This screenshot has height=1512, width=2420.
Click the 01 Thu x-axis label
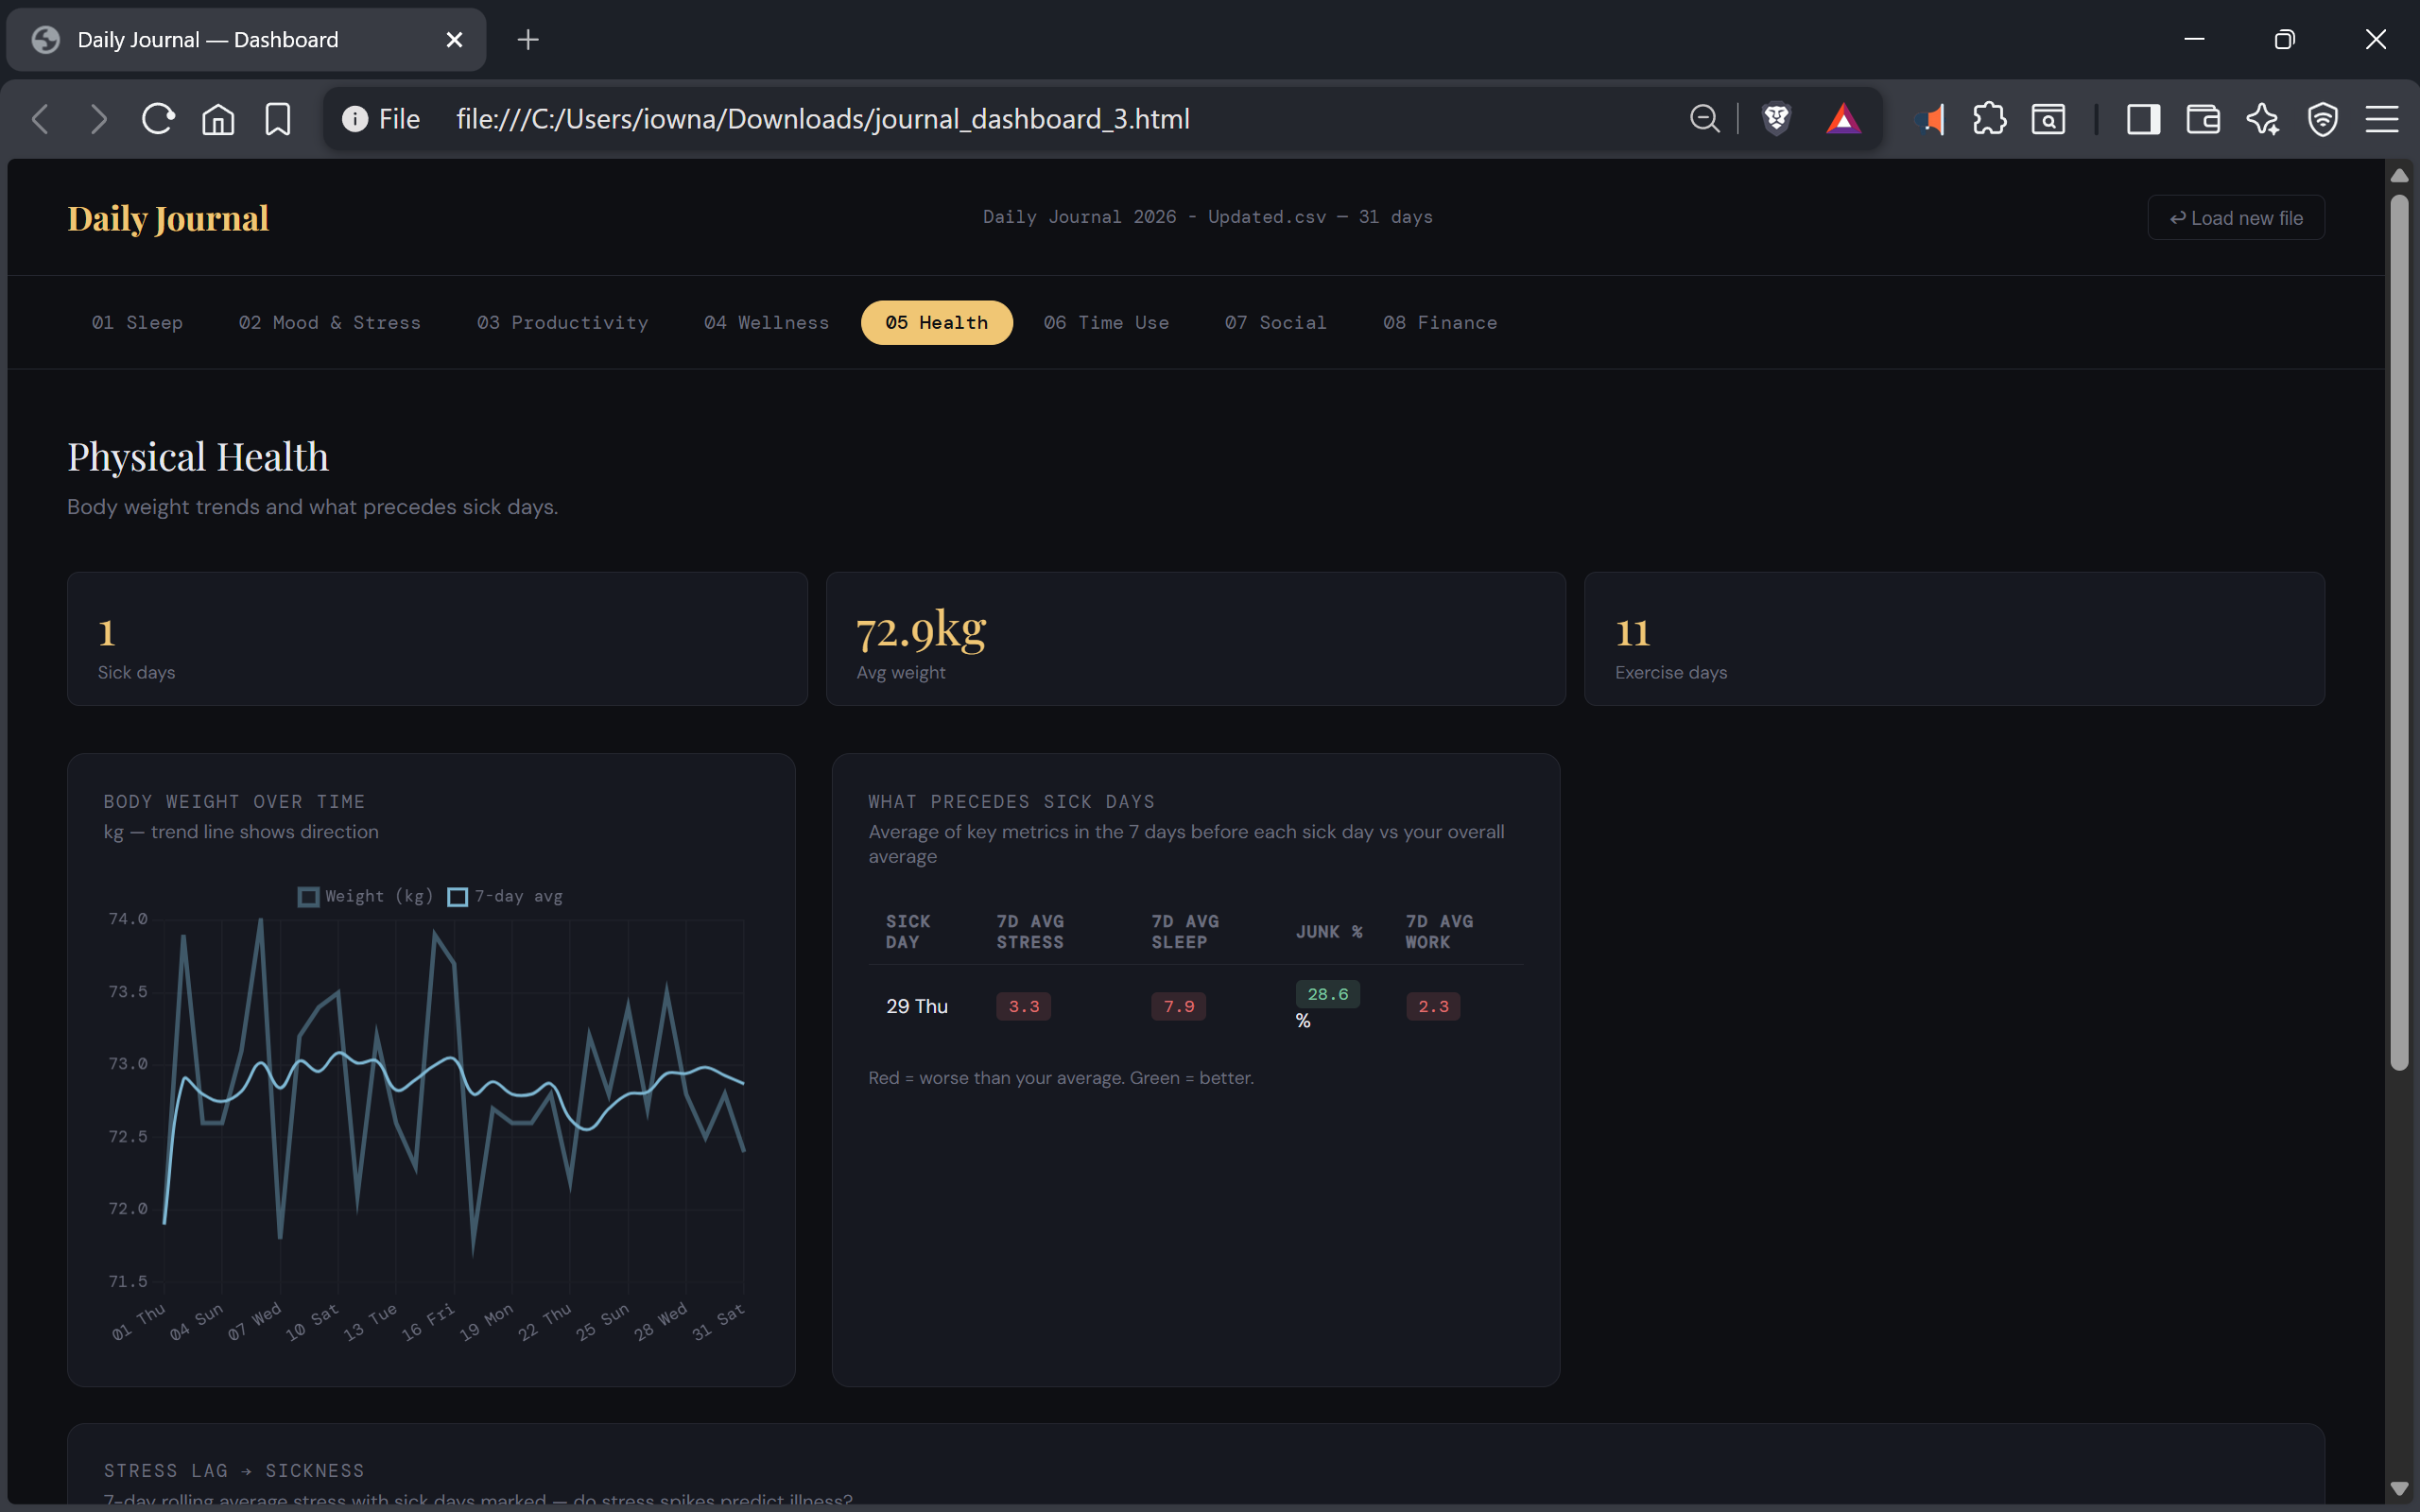click(x=138, y=1321)
